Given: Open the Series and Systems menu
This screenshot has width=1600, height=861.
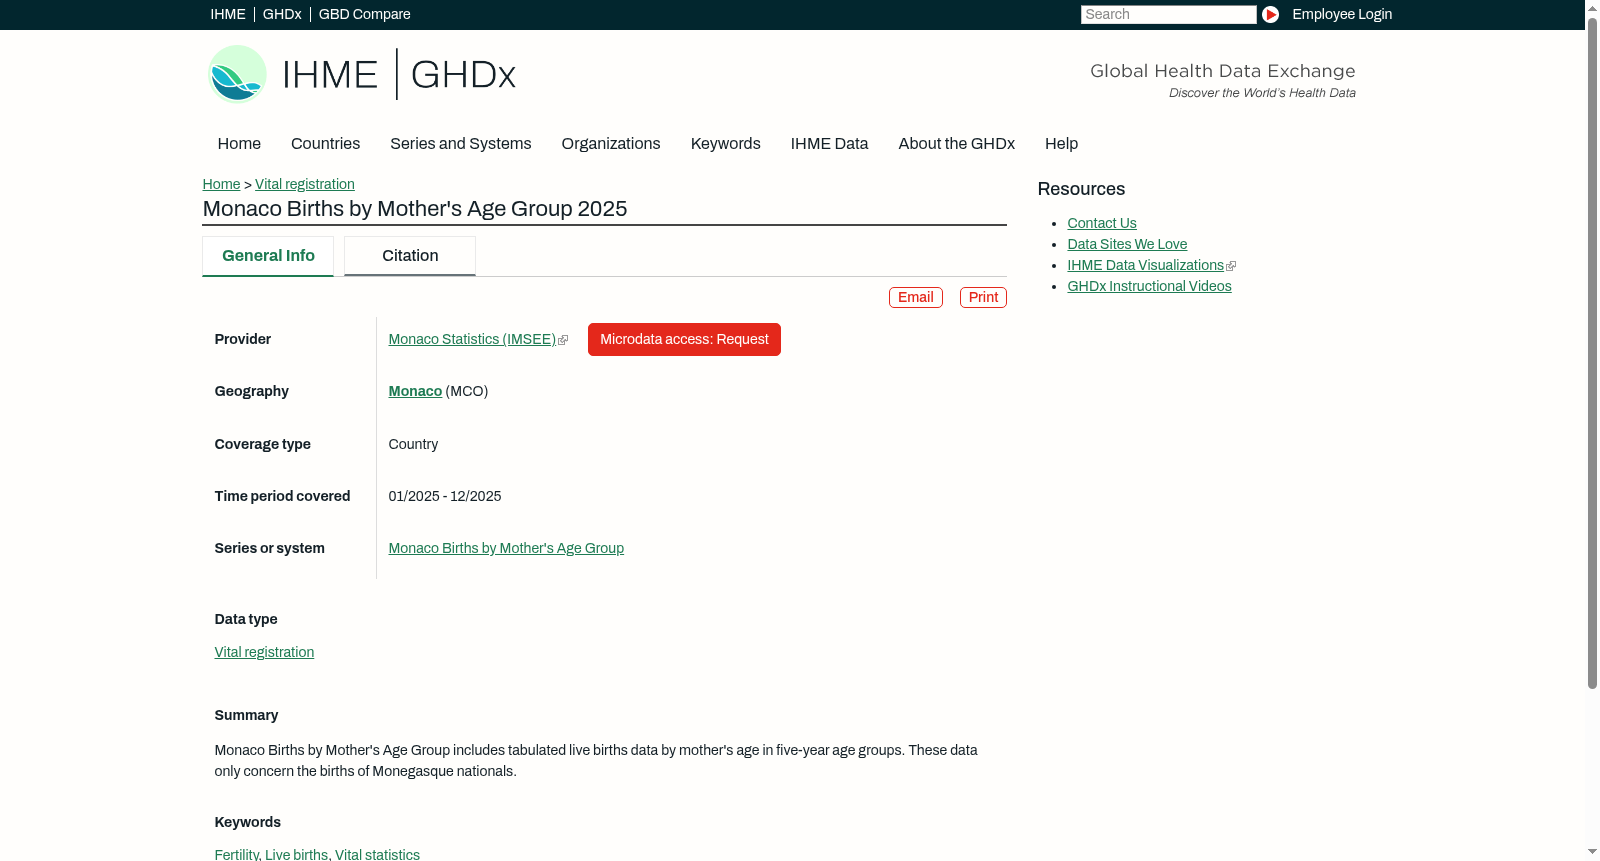Looking at the screenshot, I should [x=460, y=144].
